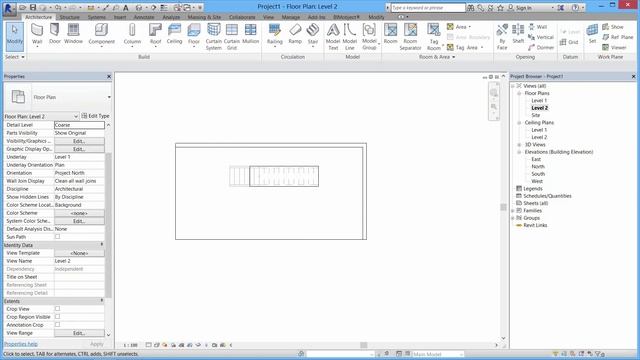The width and height of the screenshot is (640, 360).
Task: Click Edit for Graphic Display Options
Action: tap(79, 149)
